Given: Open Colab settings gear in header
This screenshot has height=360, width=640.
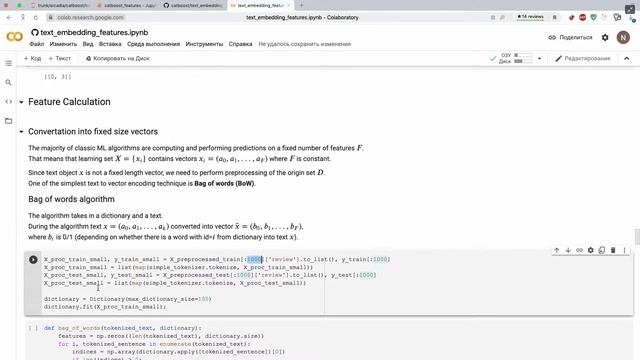Looking at the screenshot, I should pyautogui.click(x=605, y=38).
